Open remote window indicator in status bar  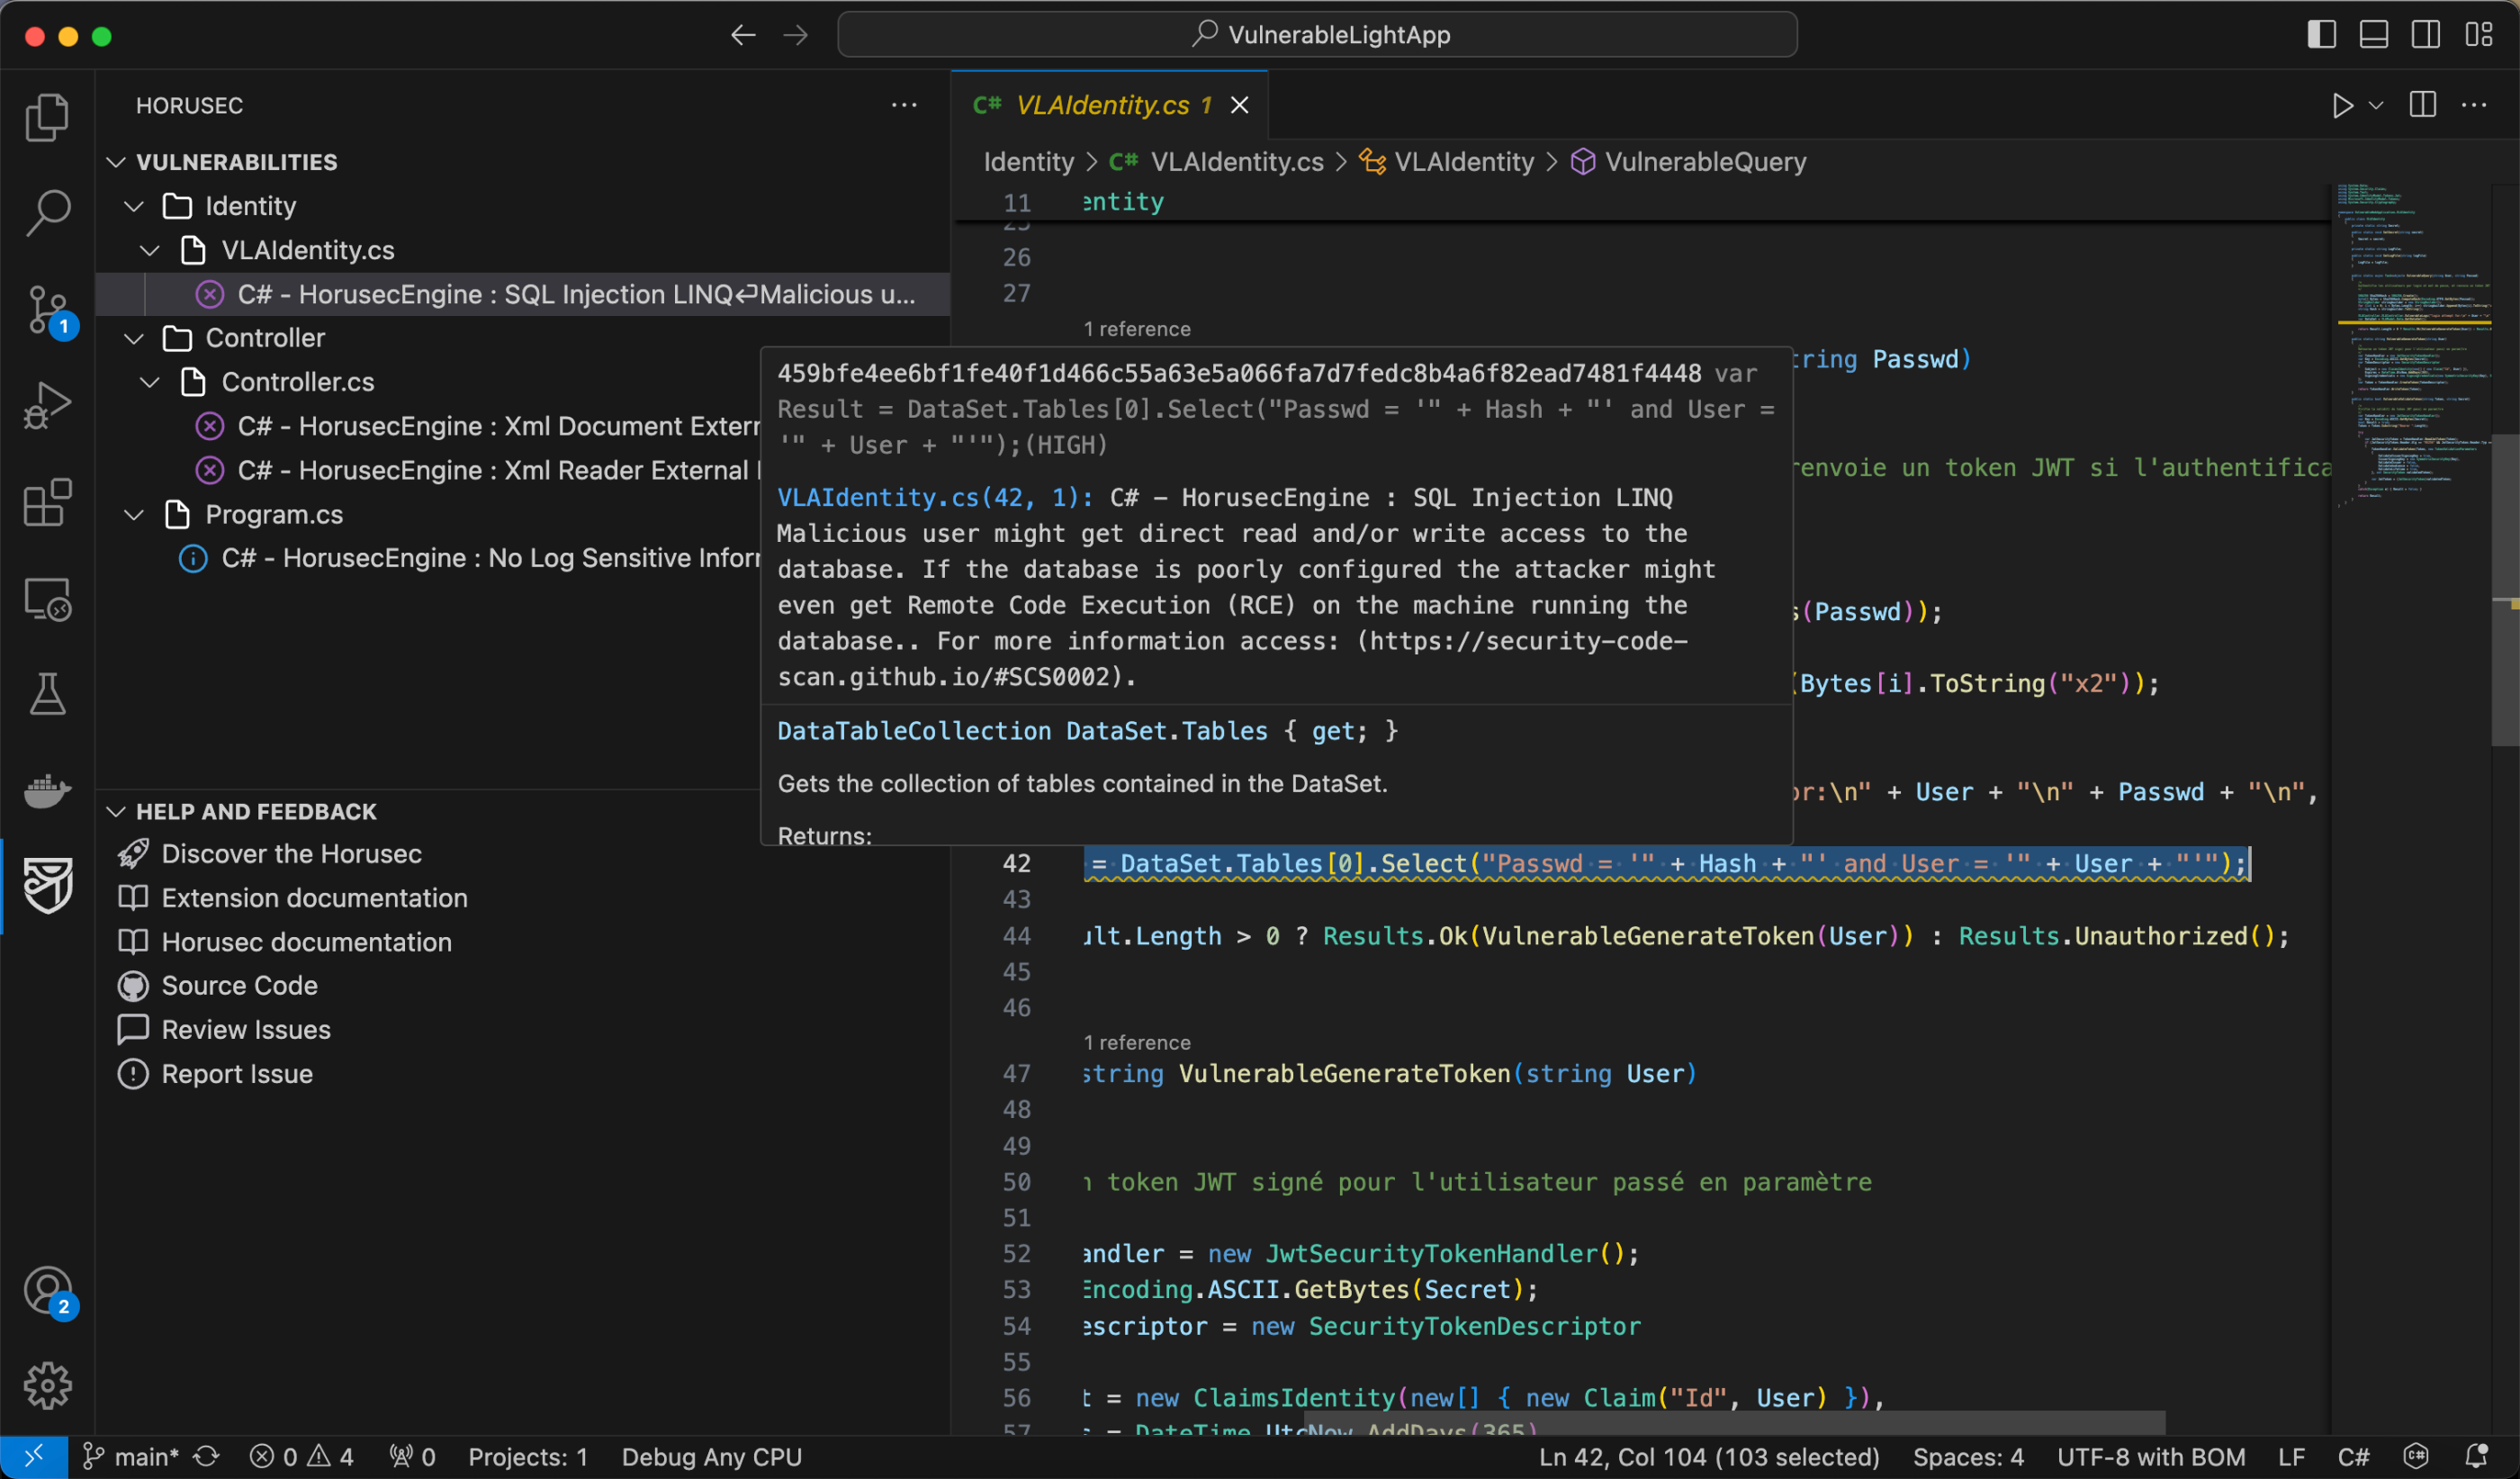tap(34, 1457)
